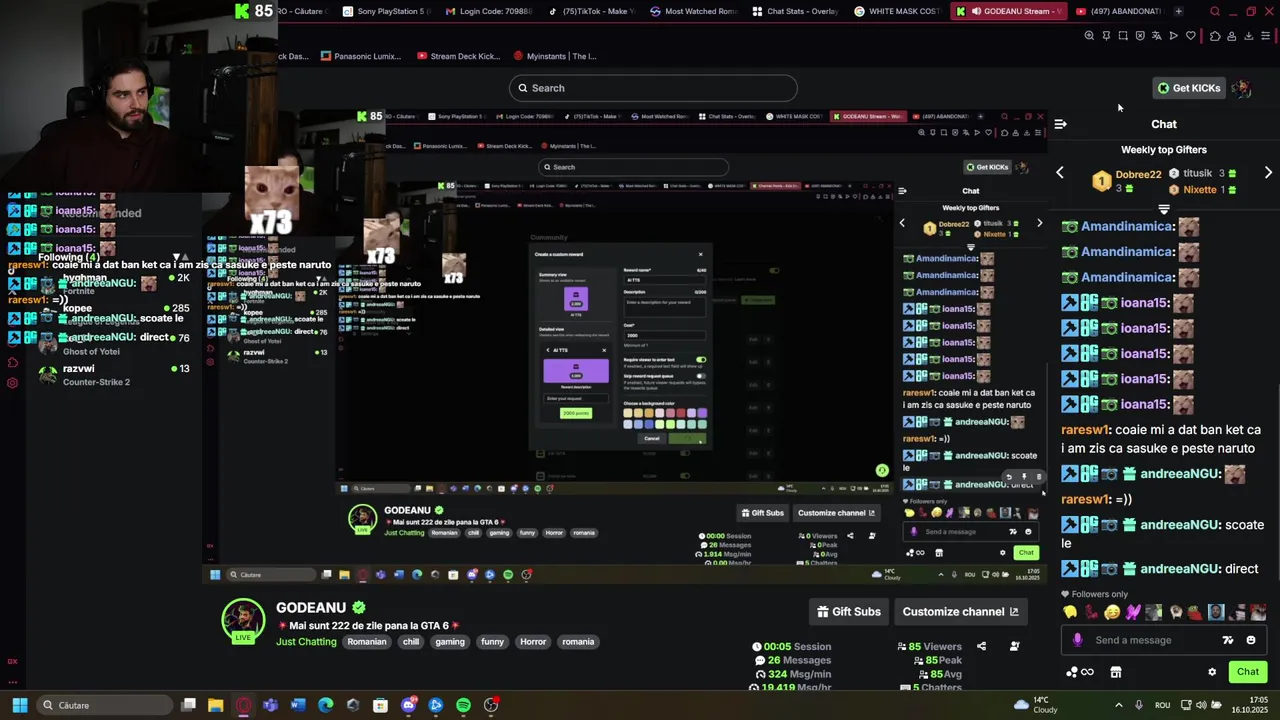Focus the Kick search box
Screen dimensions: 1280x720
coord(653,88)
